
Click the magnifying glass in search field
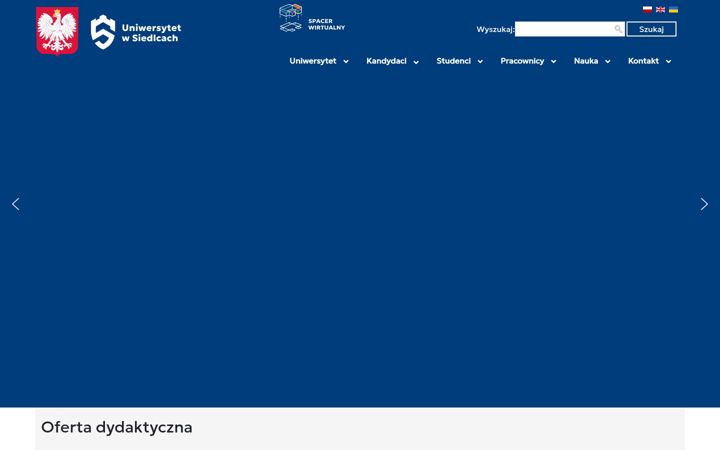click(618, 29)
